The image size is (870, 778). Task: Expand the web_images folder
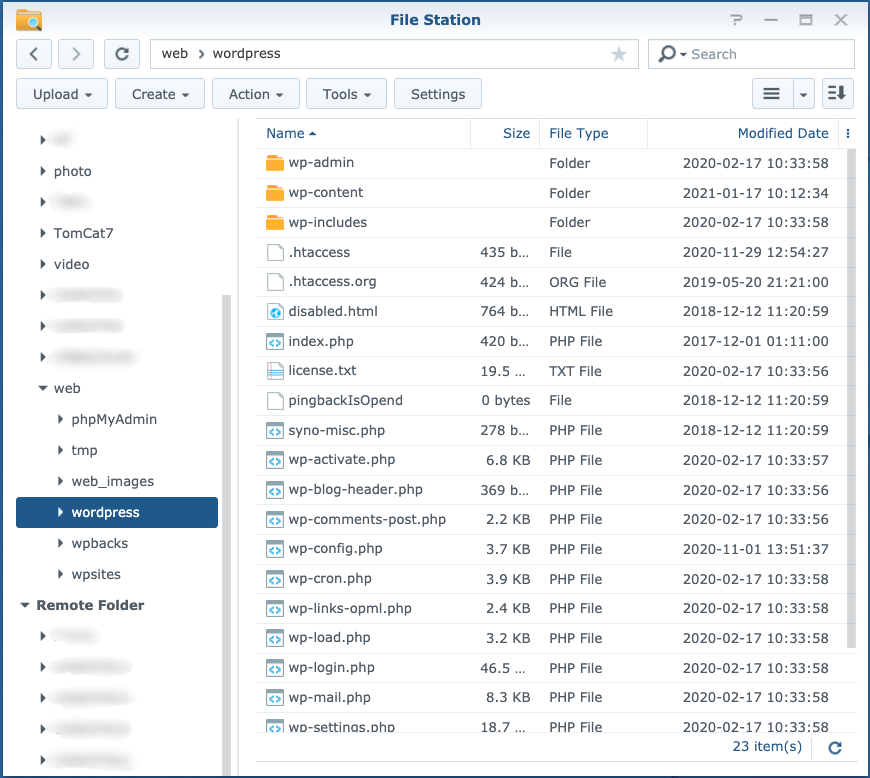[x=60, y=481]
